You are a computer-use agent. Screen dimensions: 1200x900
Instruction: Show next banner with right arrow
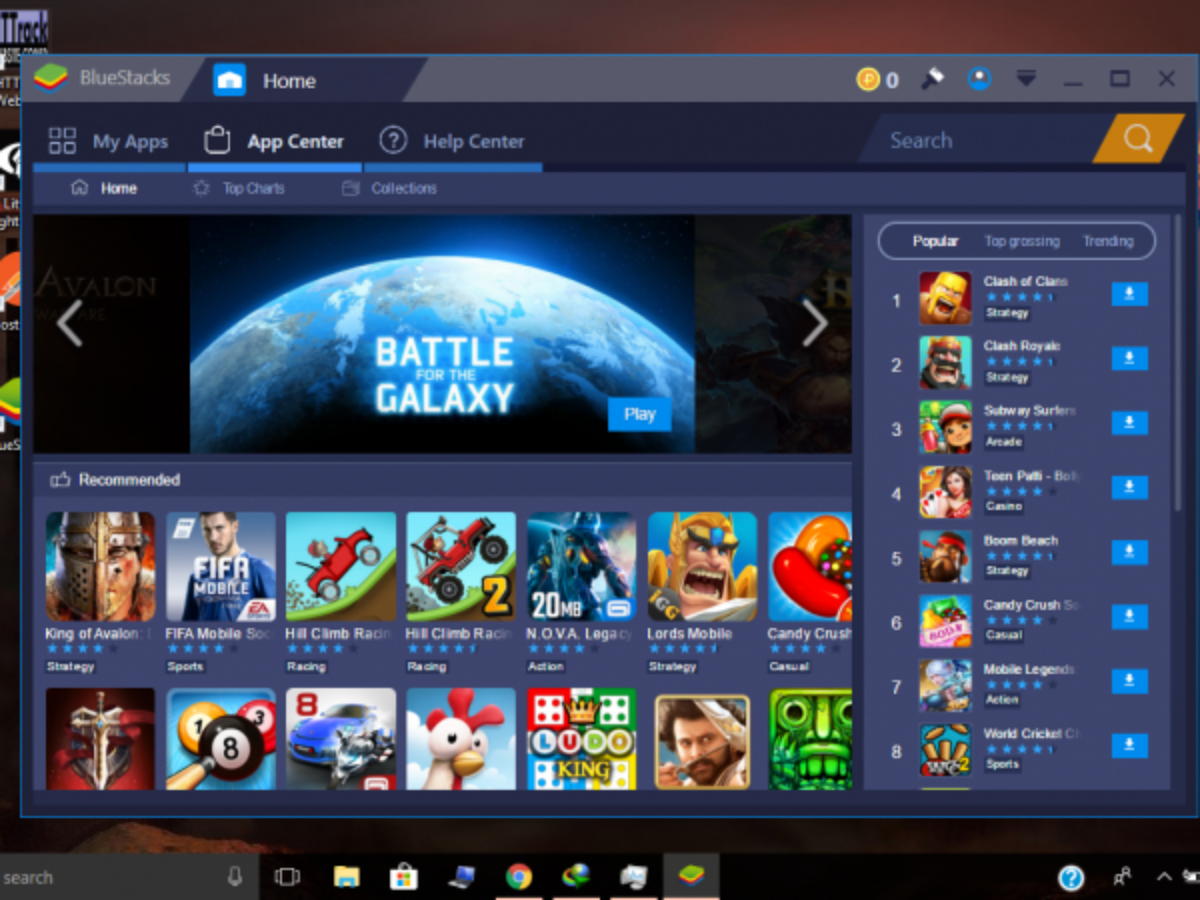click(815, 323)
